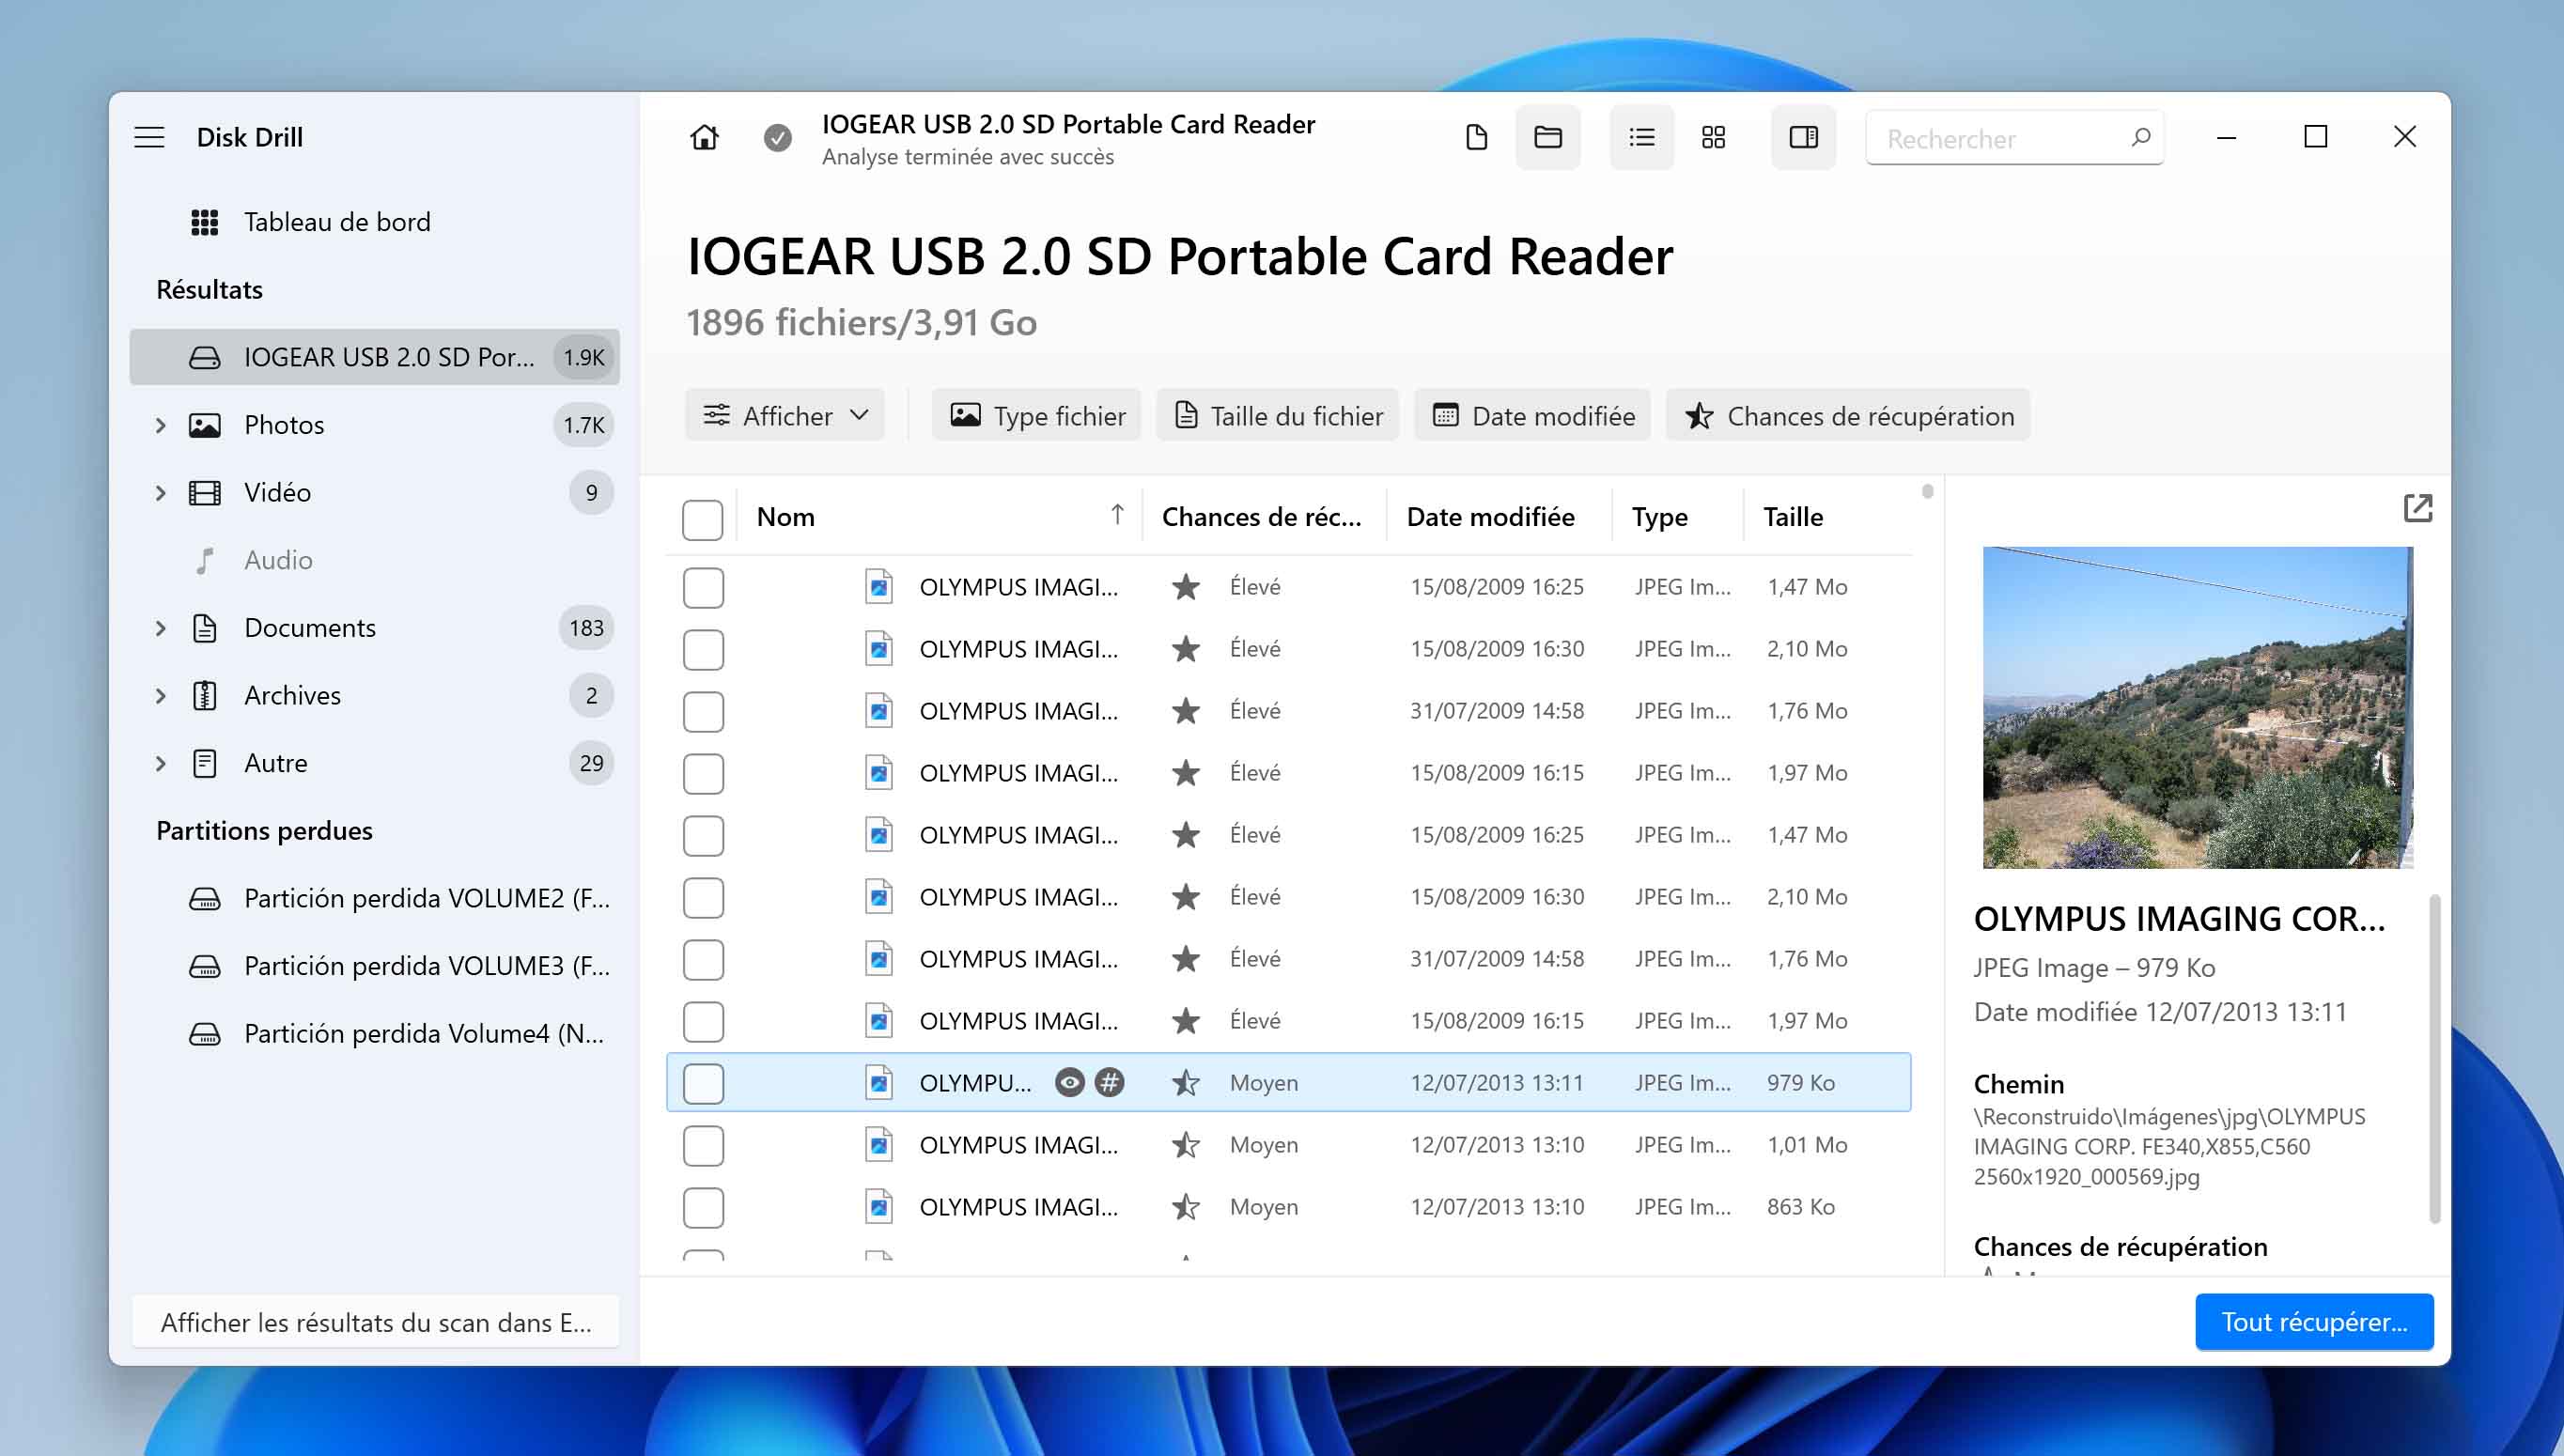Screen dimensions: 2564x1456
Task: Enable checkbox for second OLYMPUS file
Action: [x=705, y=648]
